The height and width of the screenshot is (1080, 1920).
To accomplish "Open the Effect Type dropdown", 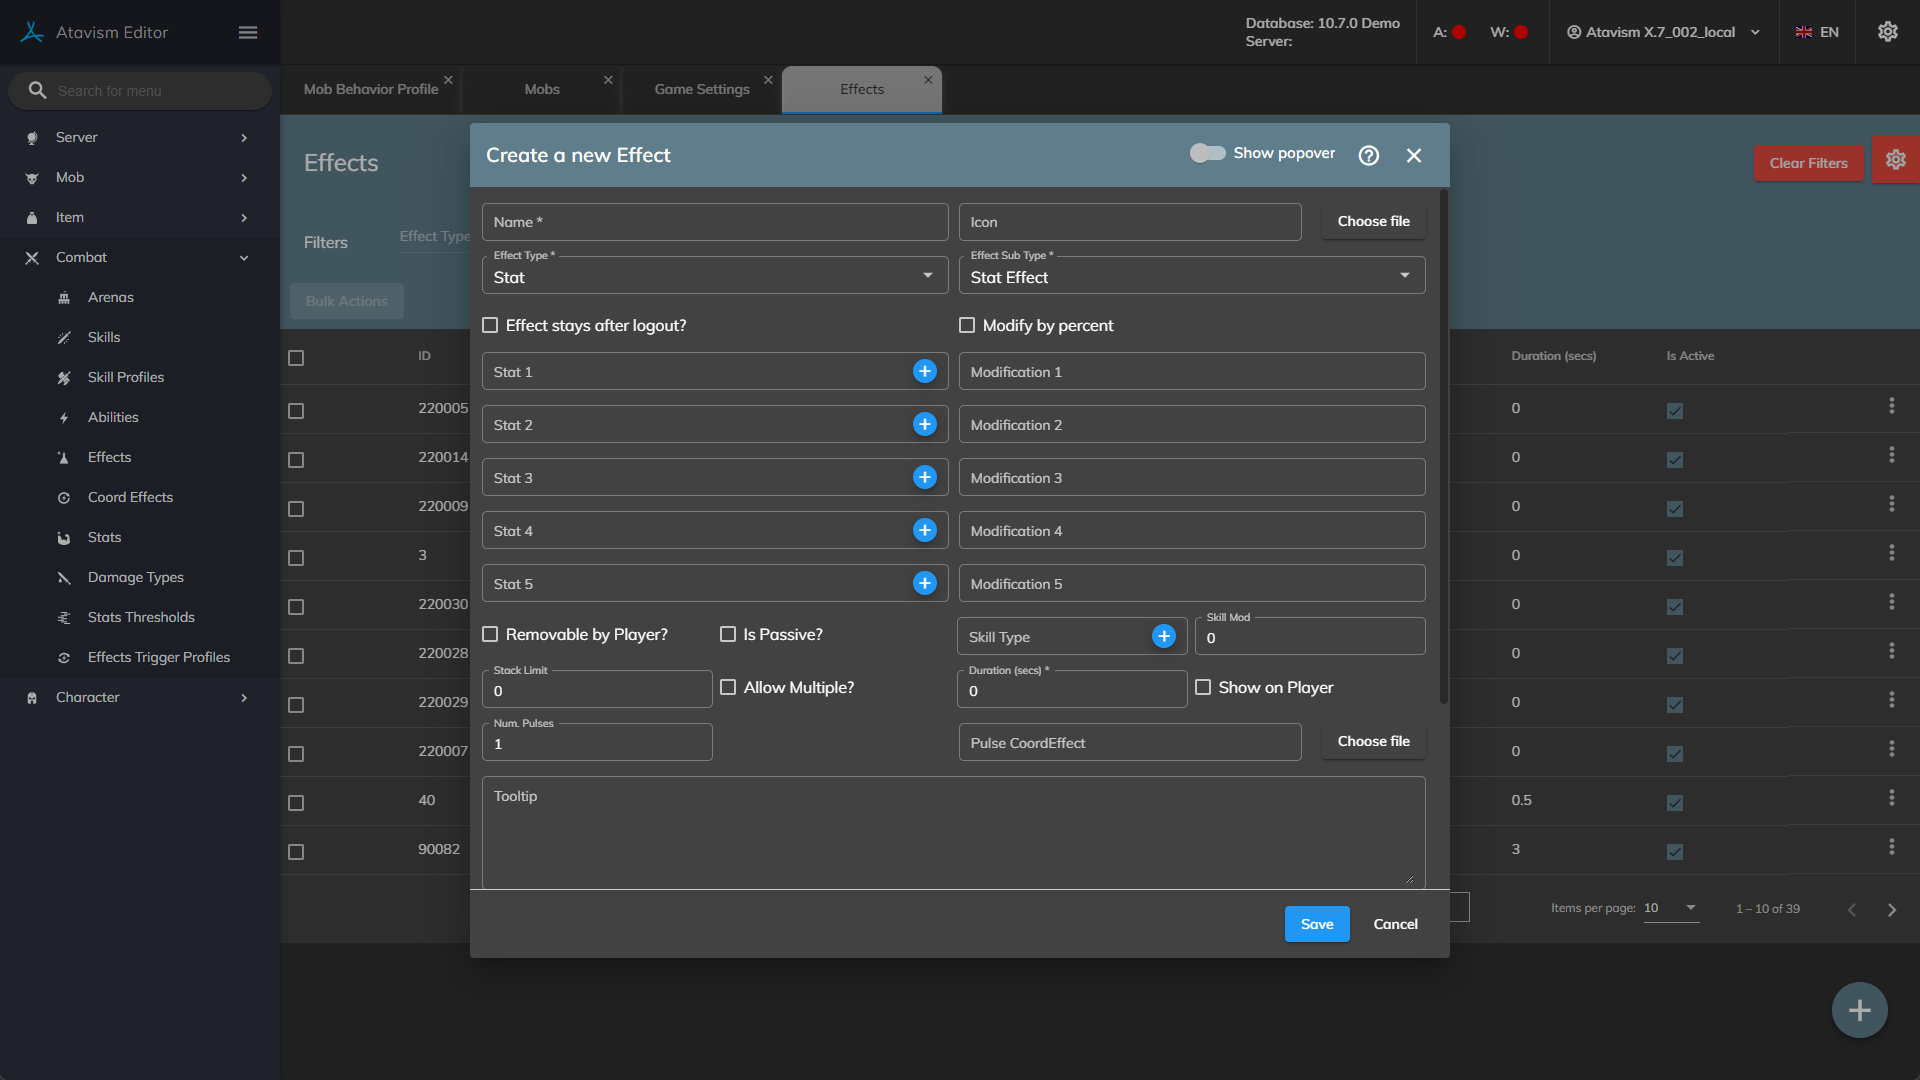I will [x=714, y=276].
